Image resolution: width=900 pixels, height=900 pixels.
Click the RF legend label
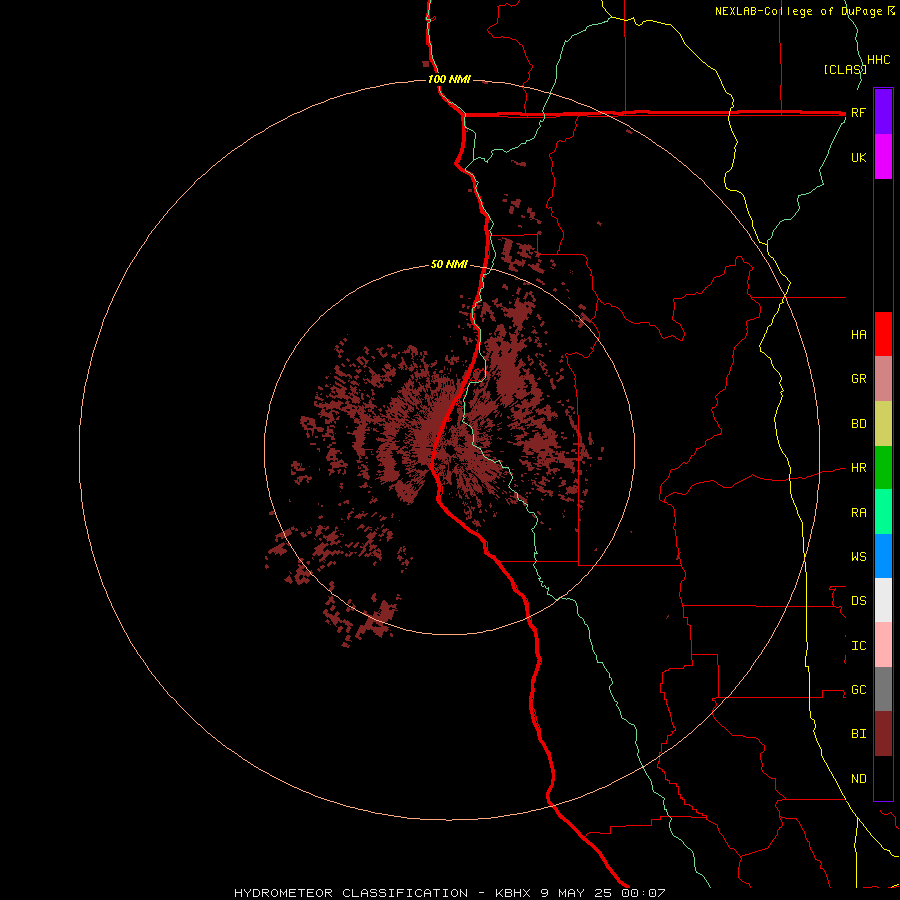coord(859,112)
